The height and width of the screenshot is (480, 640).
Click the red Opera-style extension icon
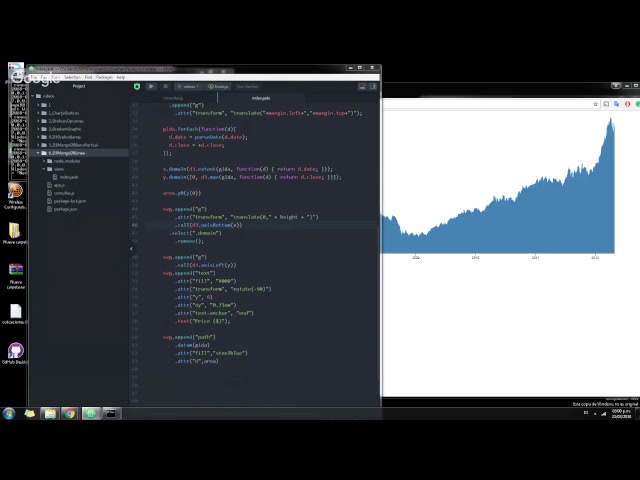pyautogui.click(x=627, y=104)
